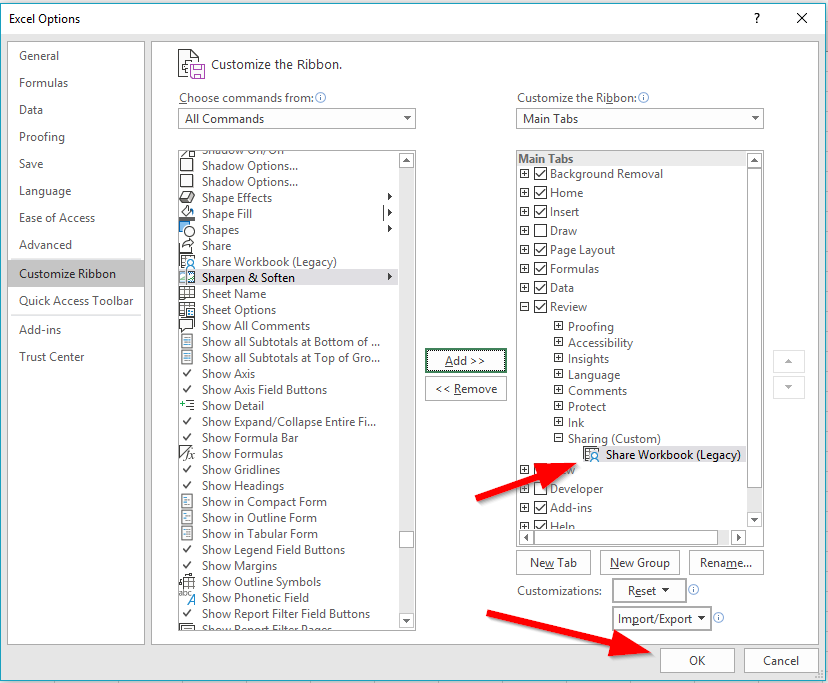This screenshot has width=828, height=683.
Task: Click the Add button to add command
Action: [x=465, y=361]
